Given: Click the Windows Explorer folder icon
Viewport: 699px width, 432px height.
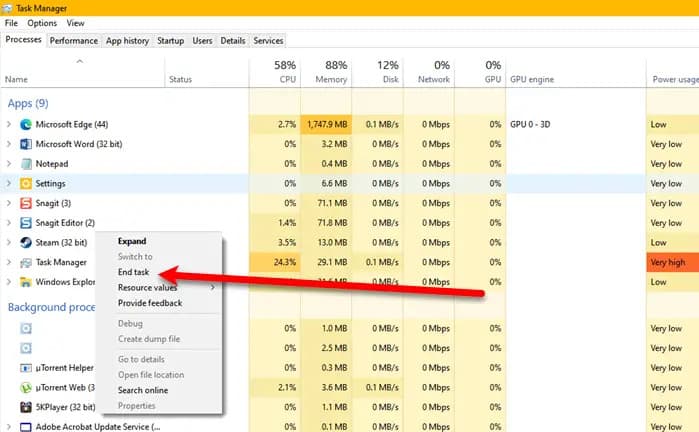Looking at the screenshot, I should [x=26, y=282].
